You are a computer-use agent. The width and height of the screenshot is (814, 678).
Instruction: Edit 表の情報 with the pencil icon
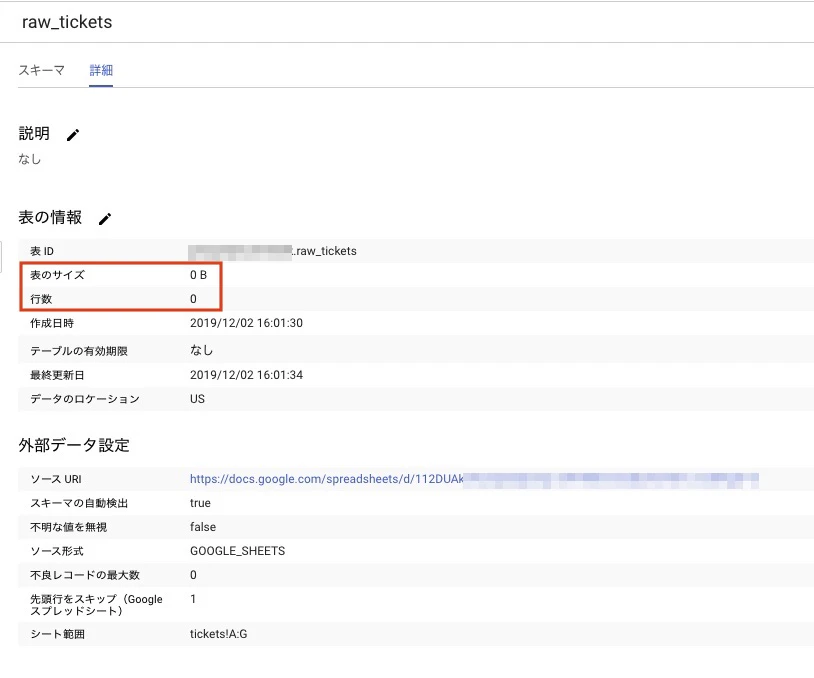pyautogui.click(x=105, y=219)
